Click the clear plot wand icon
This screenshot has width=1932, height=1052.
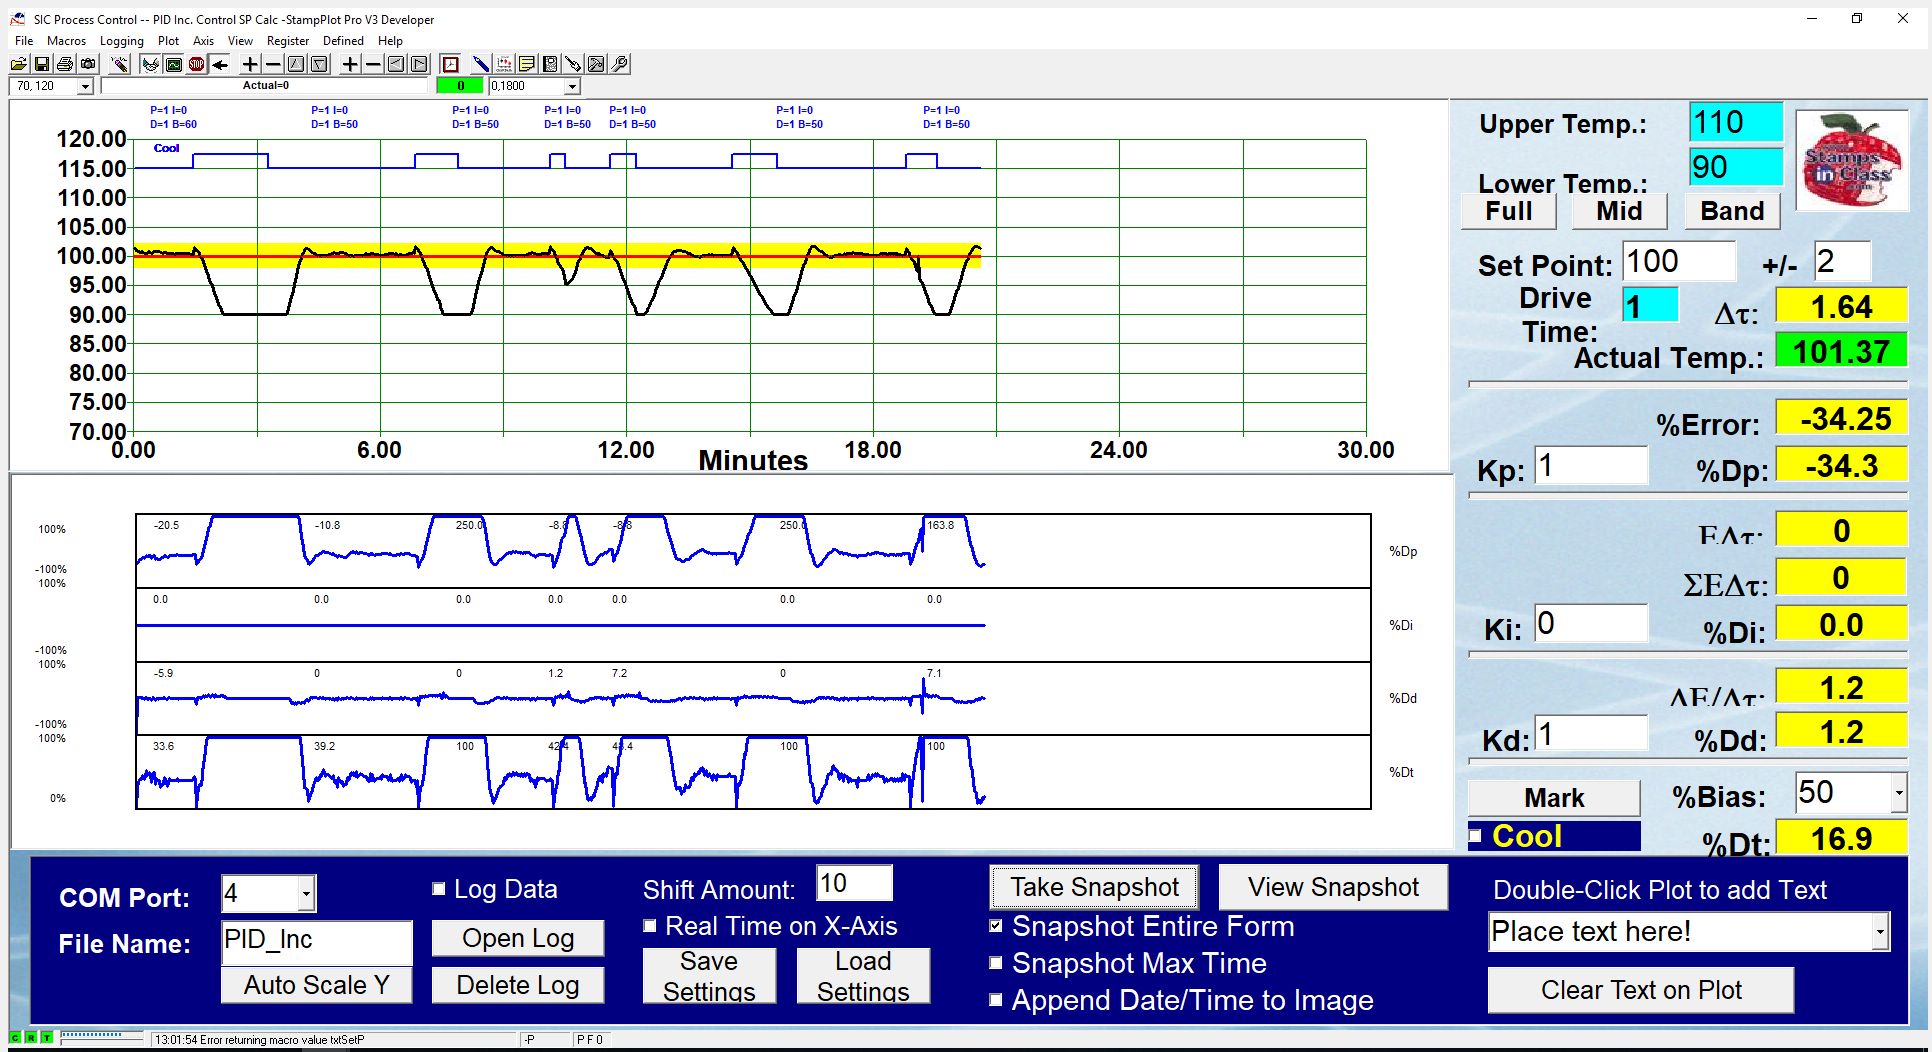(x=120, y=64)
